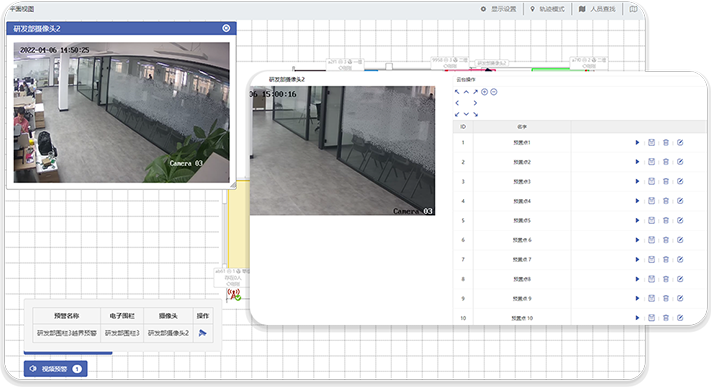711x387 pixels.
Task: Select the 研发部围栏3越界预警 alert name cell
Action: point(67,333)
